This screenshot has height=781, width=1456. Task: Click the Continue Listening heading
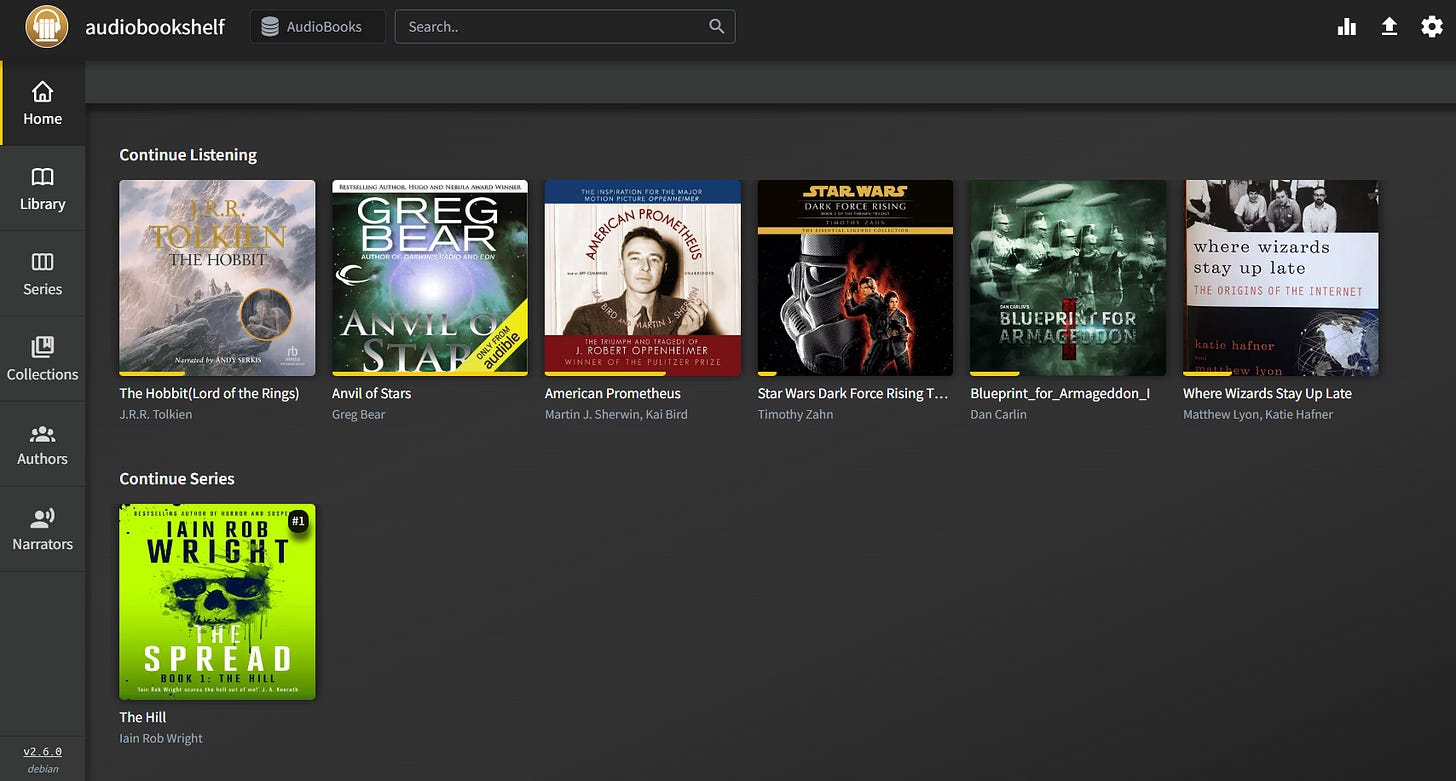pyautogui.click(x=188, y=155)
